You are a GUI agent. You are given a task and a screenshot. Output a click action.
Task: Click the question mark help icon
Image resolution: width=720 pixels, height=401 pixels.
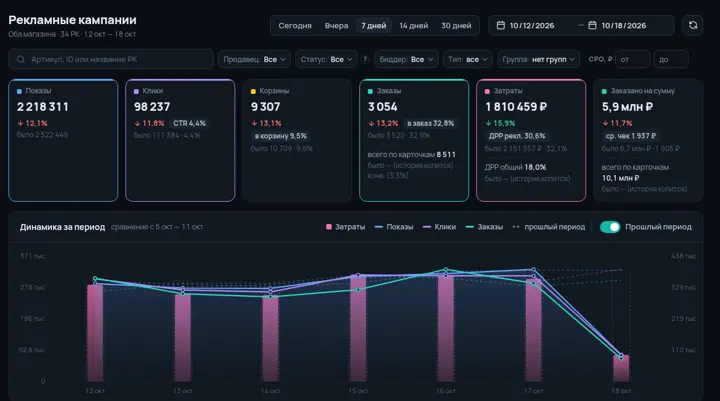(365, 59)
